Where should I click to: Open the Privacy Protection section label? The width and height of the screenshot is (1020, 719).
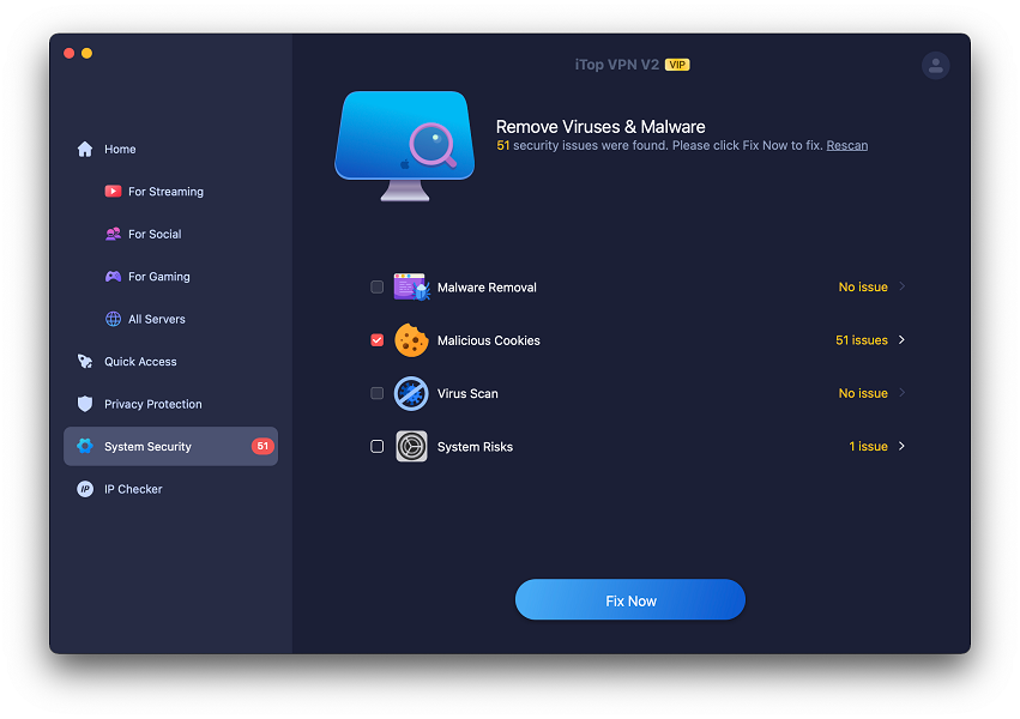pyautogui.click(x=153, y=404)
